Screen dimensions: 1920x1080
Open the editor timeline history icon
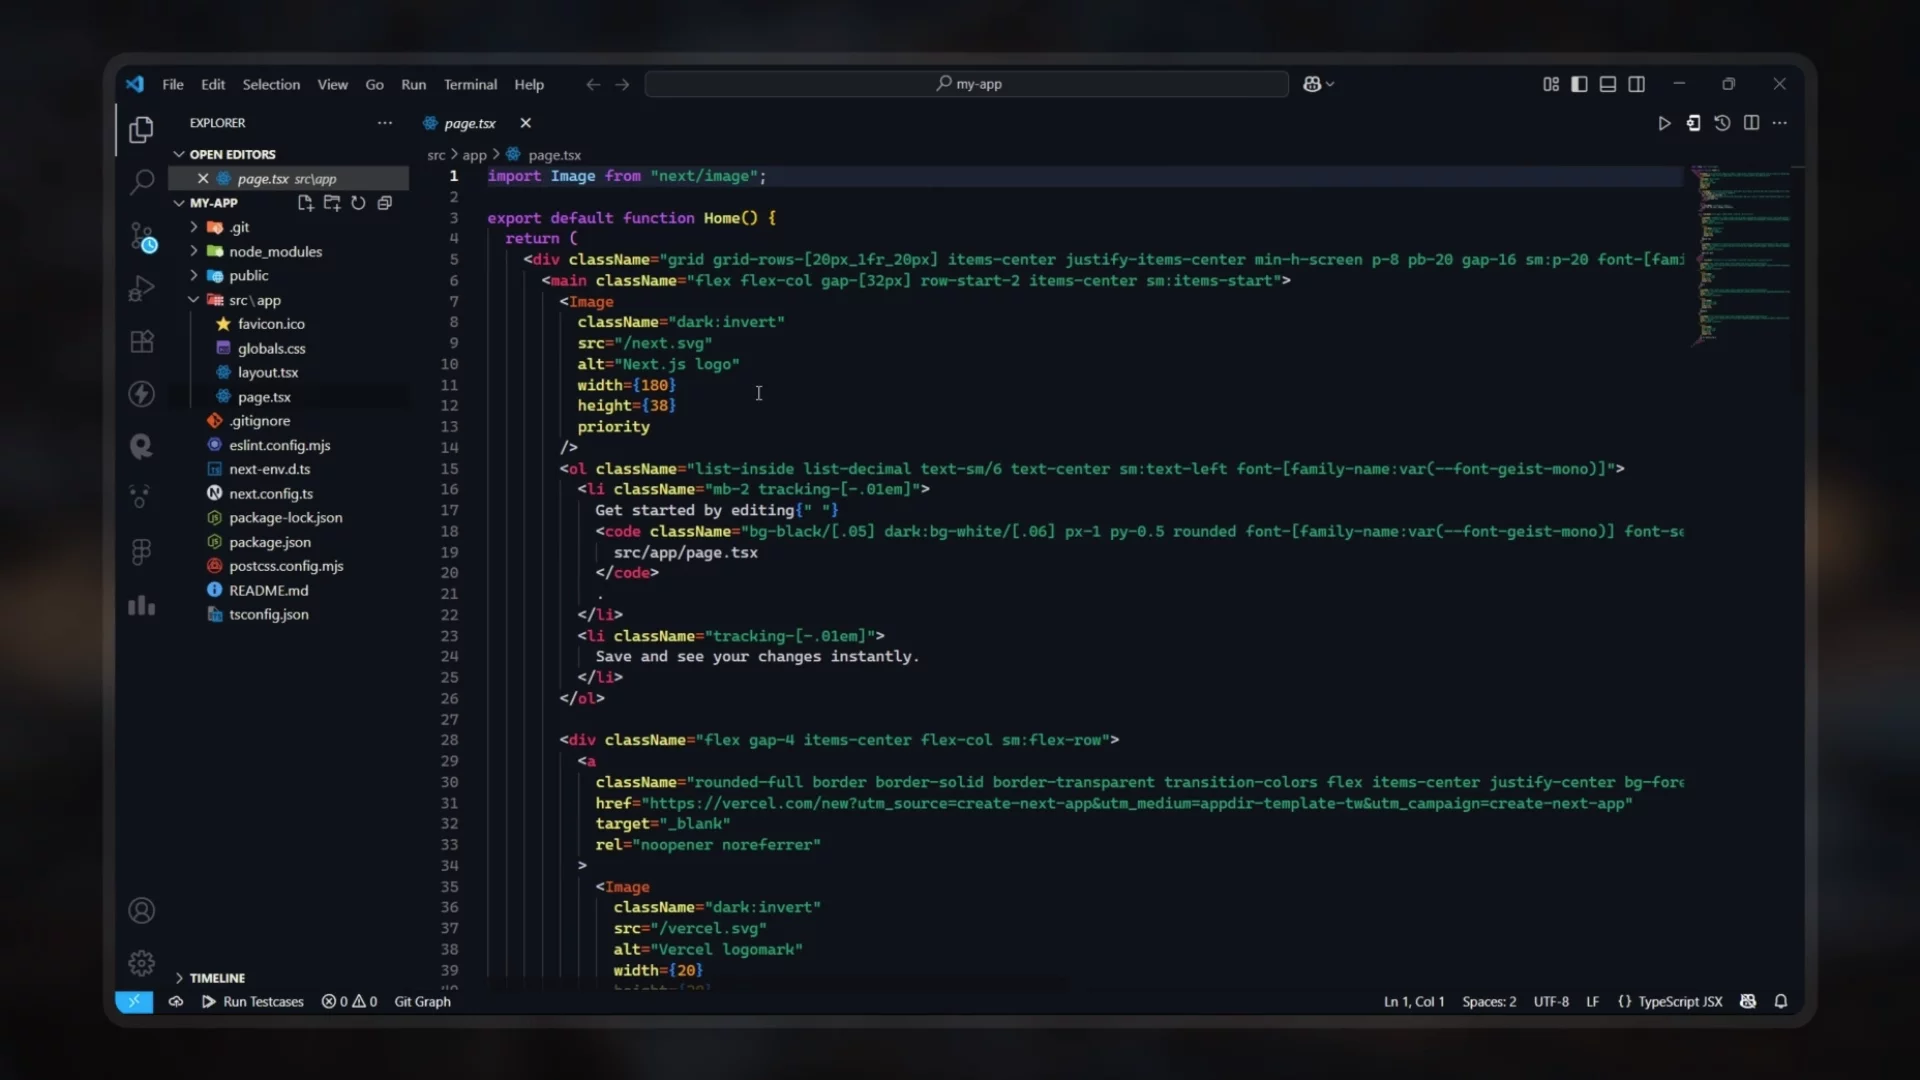(1722, 123)
